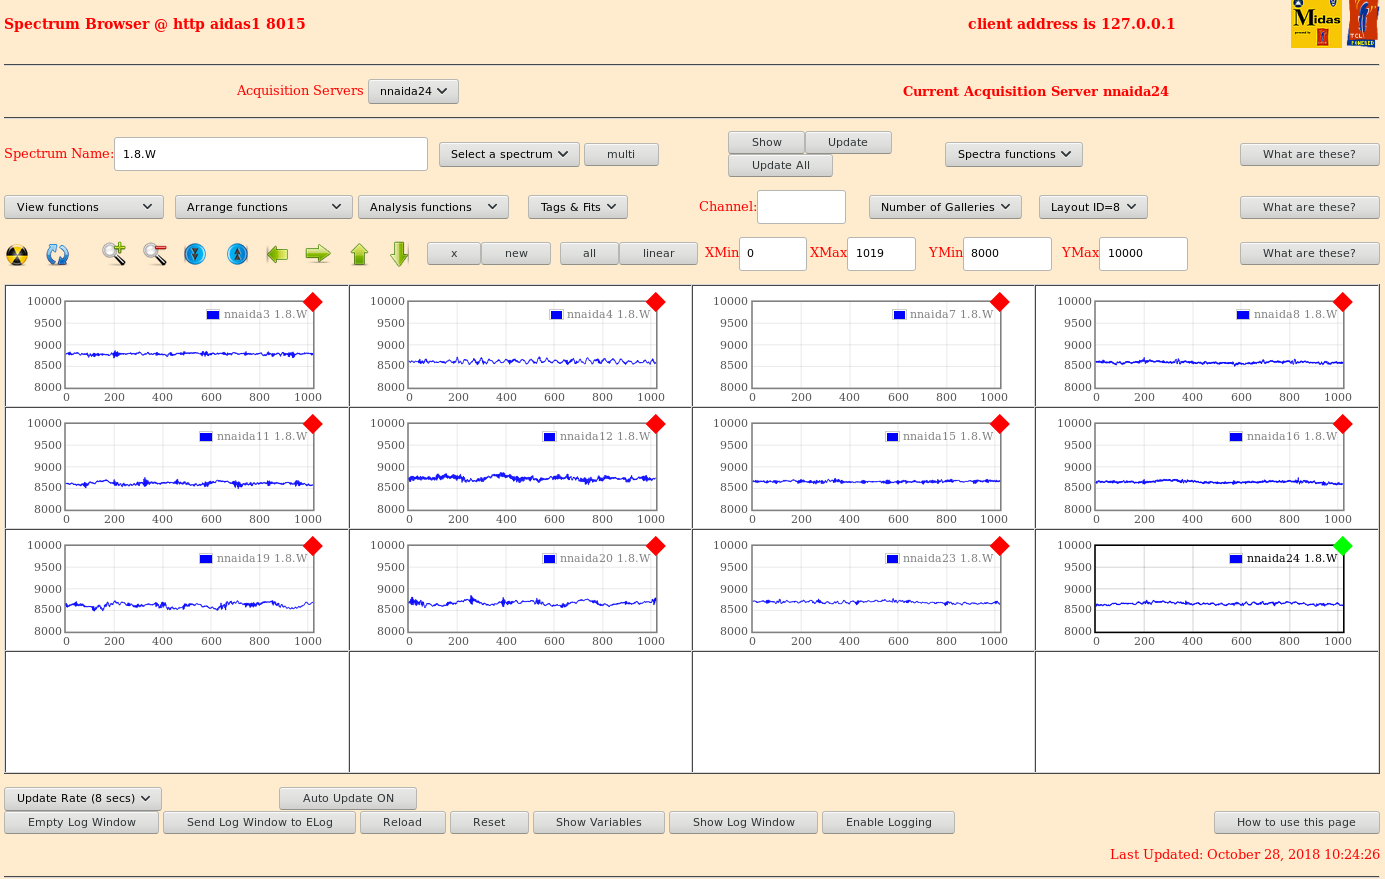Screen dimensions: 1385x879
Task: Zoom out with the magnifier minus icon
Action: click(x=155, y=254)
